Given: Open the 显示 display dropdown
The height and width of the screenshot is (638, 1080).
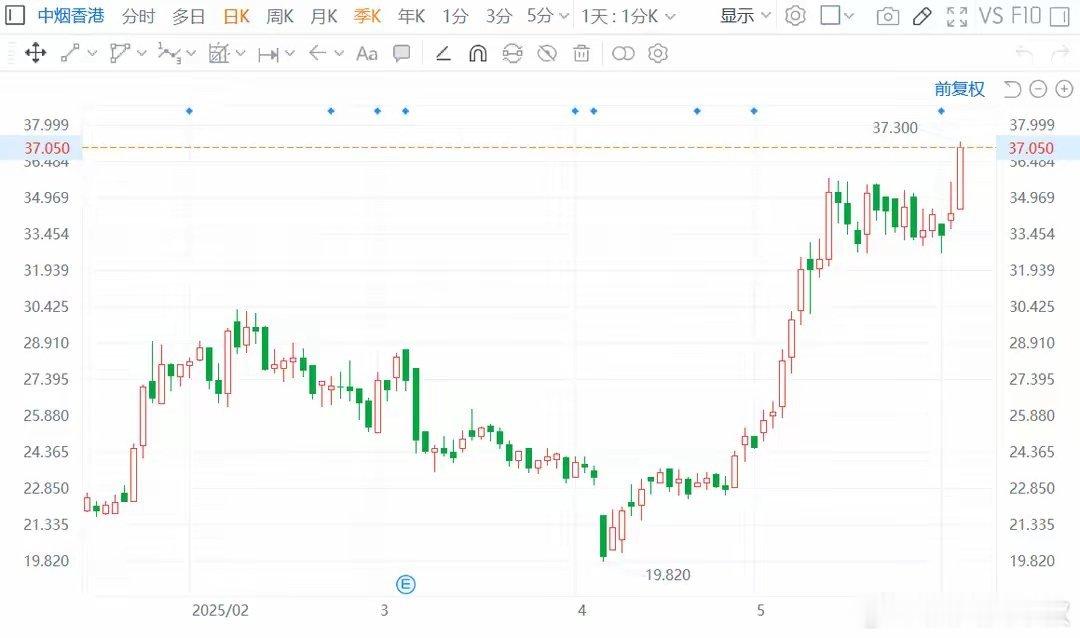Looking at the screenshot, I should pos(745,16).
